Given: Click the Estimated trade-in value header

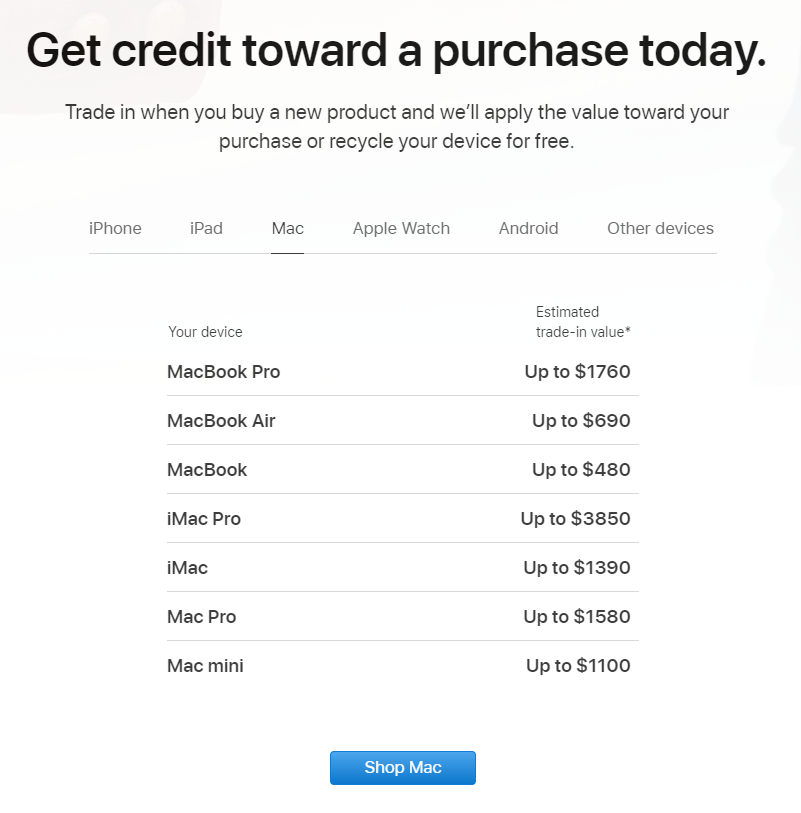Looking at the screenshot, I should click(x=583, y=322).
